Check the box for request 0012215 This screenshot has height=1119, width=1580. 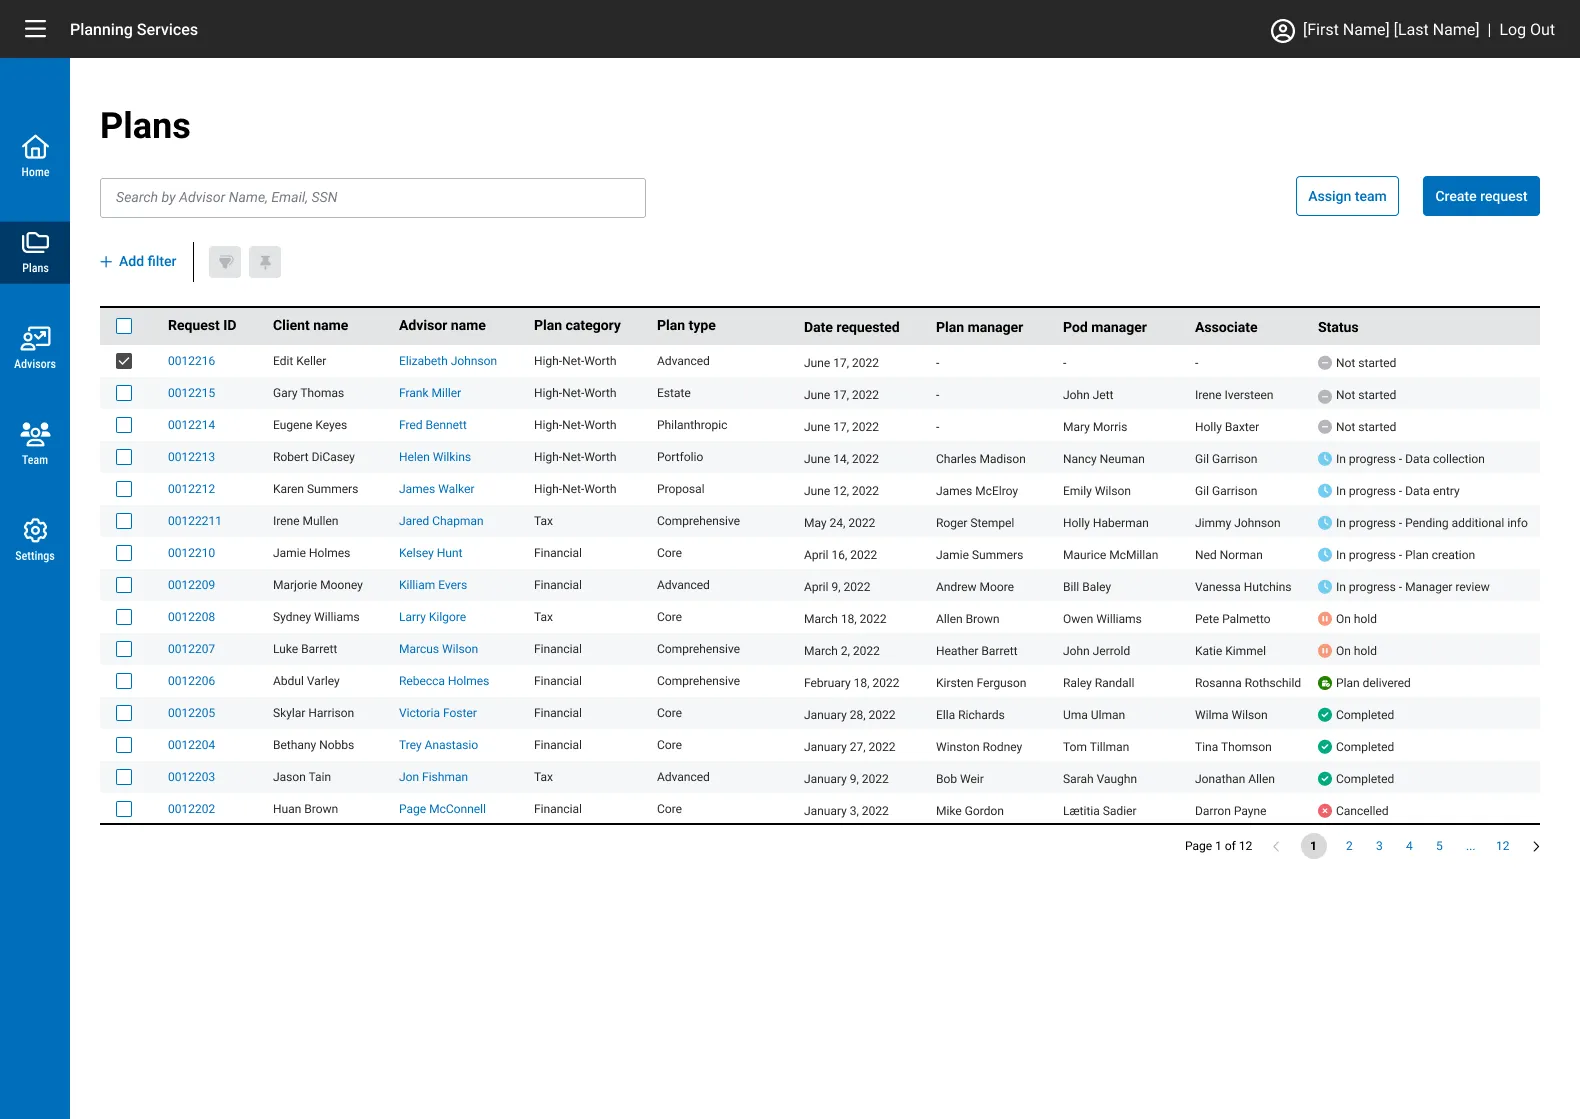pos(124,393)
